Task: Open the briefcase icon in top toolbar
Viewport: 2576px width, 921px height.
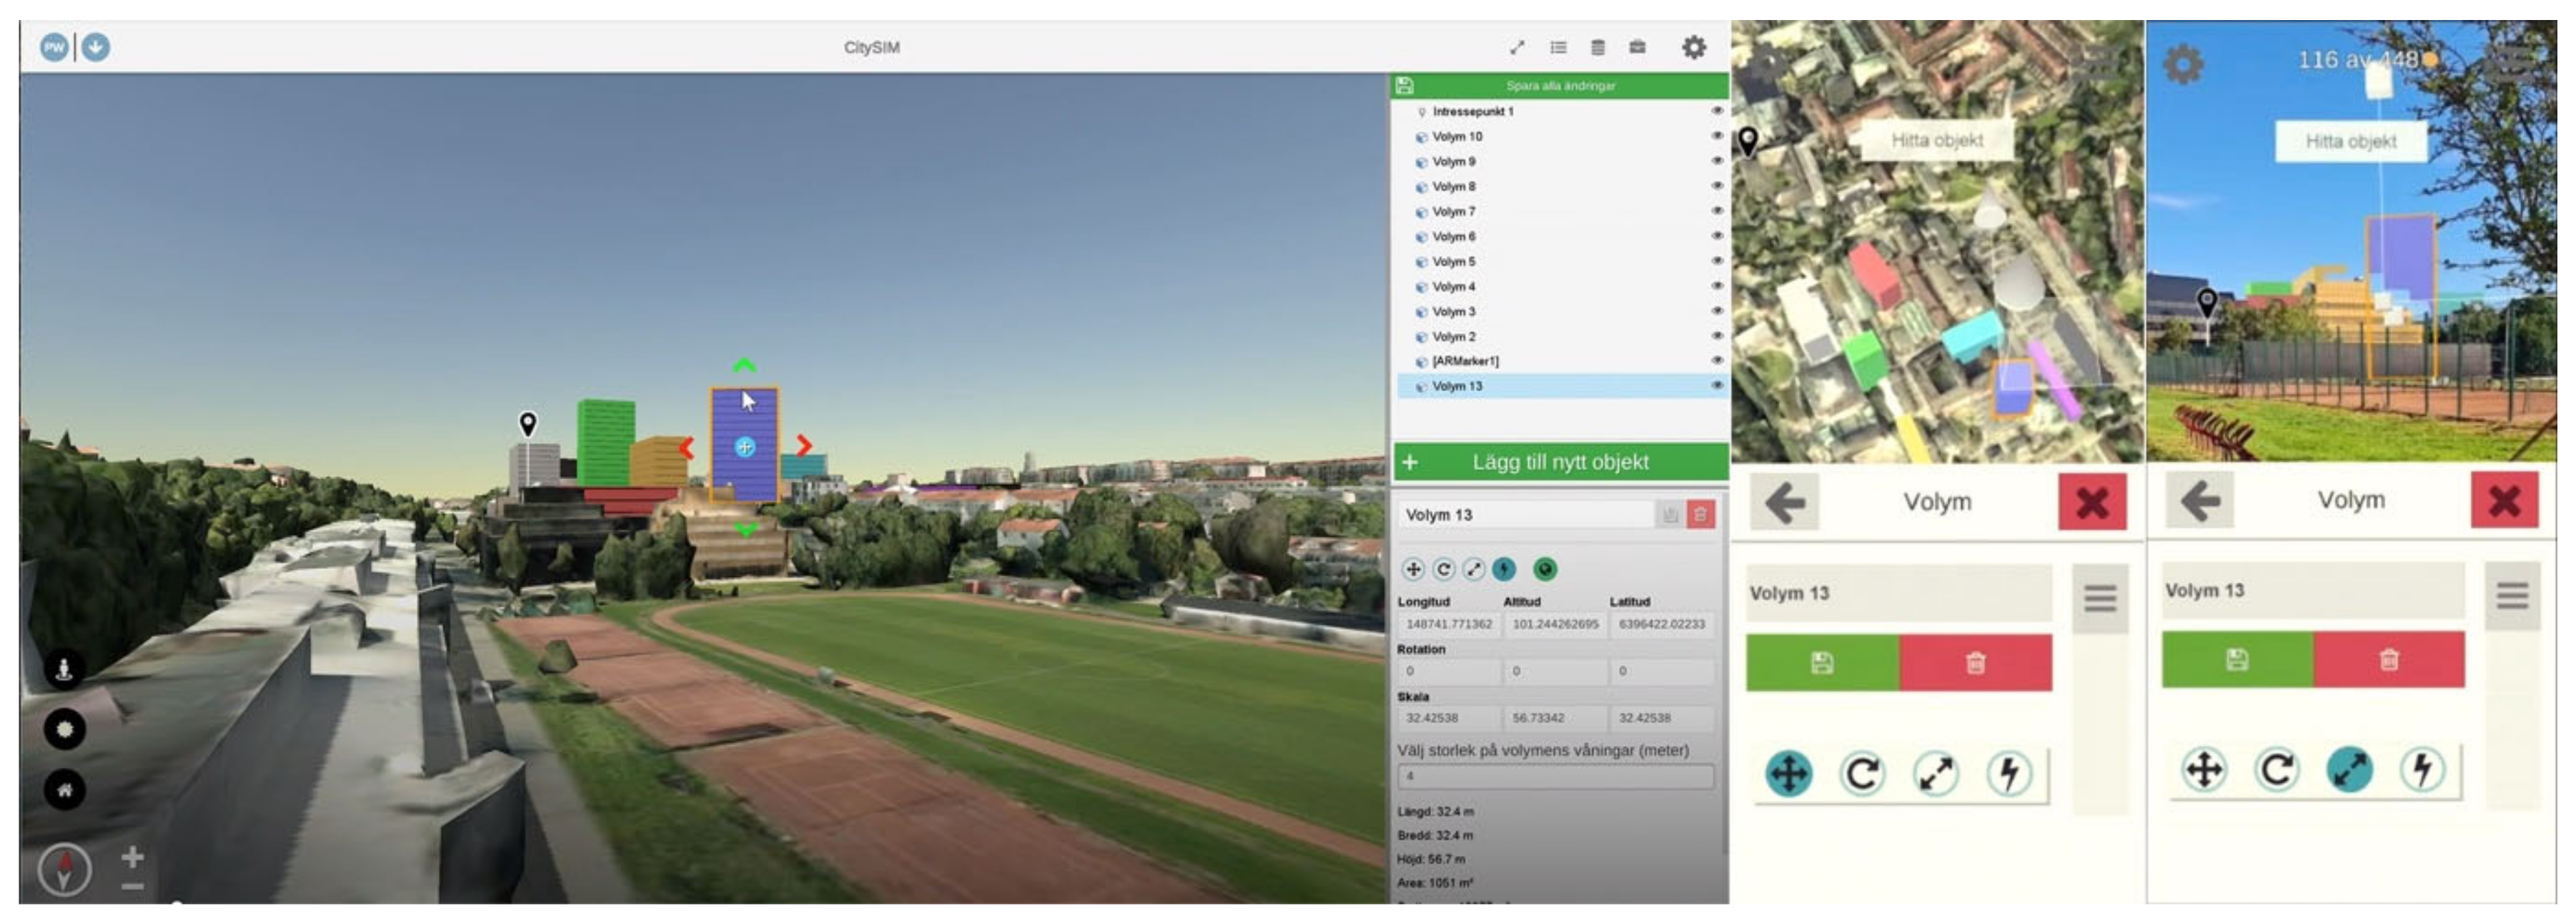Action: click(x=1637, y=47)
